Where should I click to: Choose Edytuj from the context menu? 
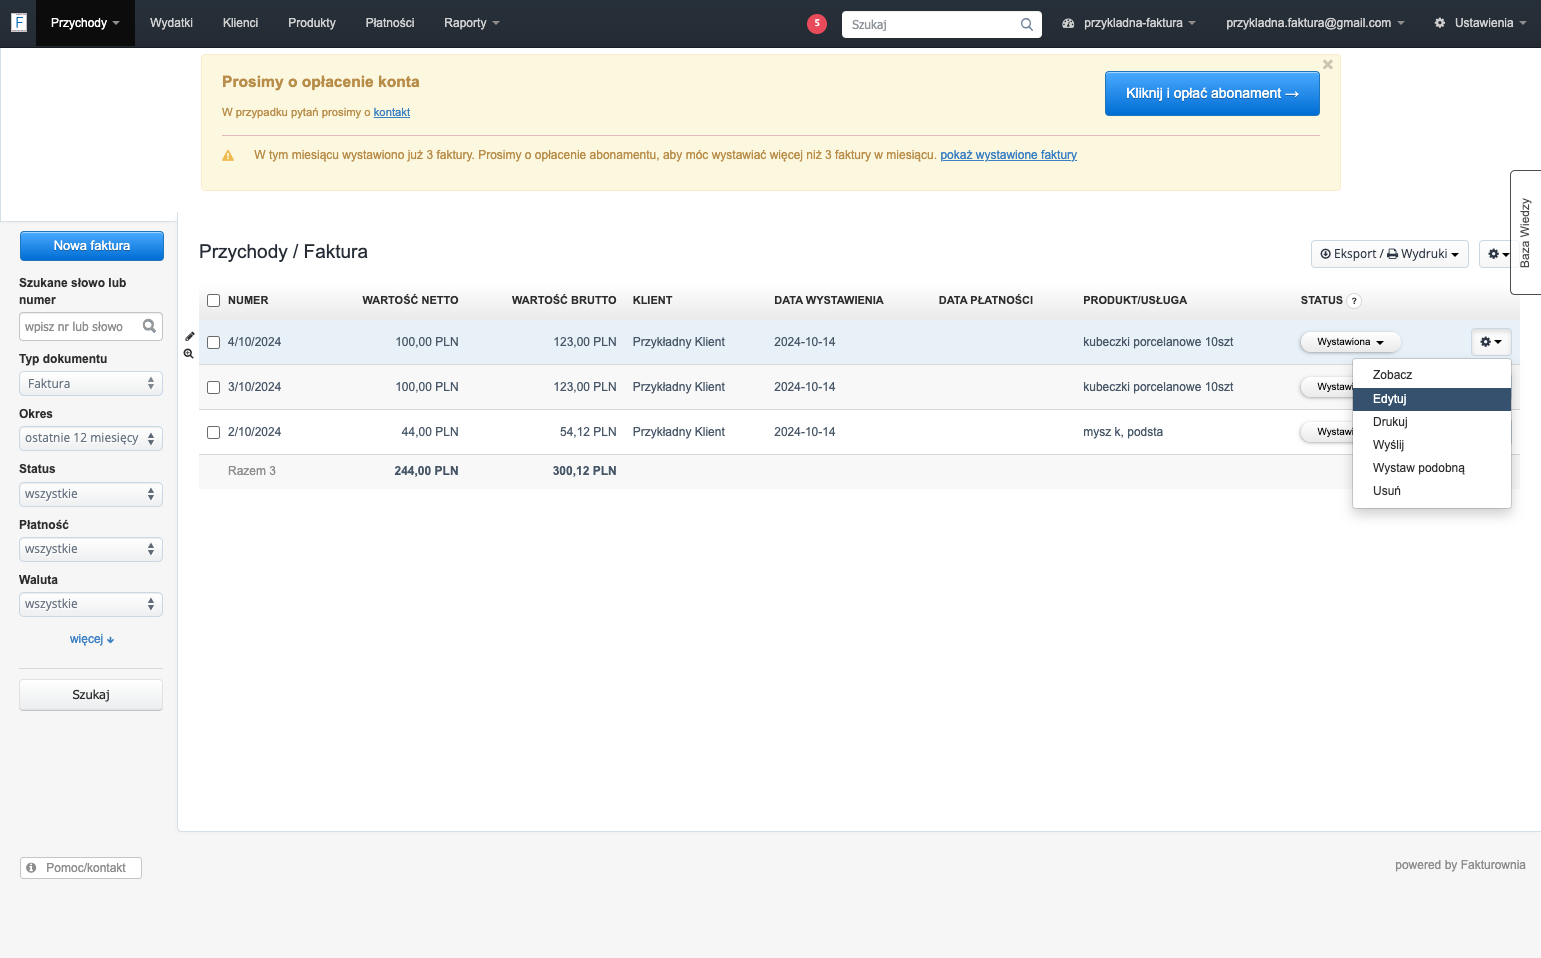coord(1432,399)
